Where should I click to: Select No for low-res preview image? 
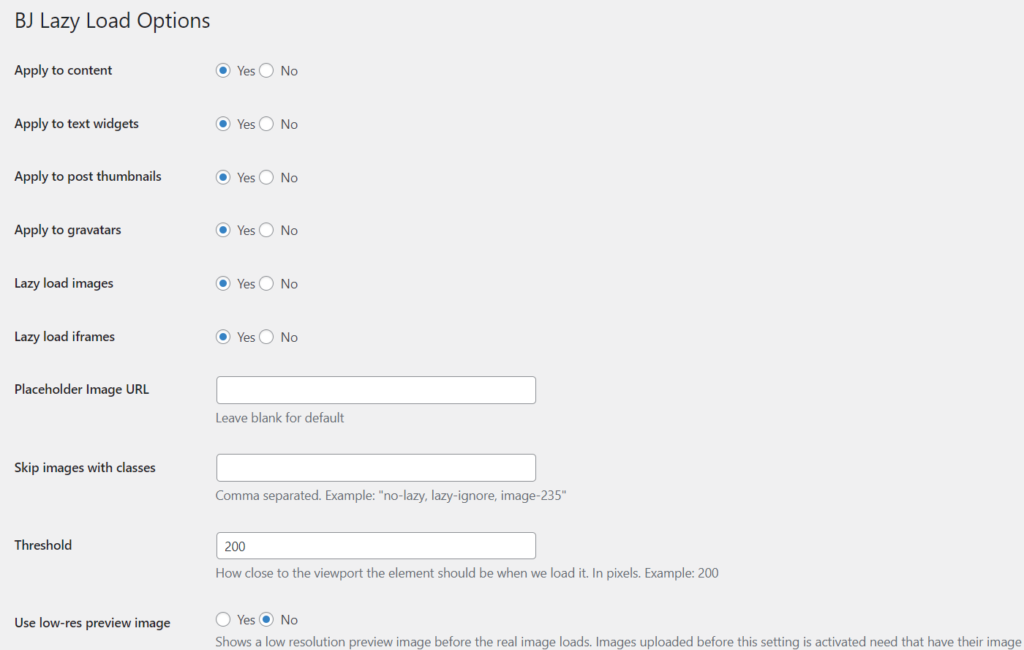tap(267, 620)
